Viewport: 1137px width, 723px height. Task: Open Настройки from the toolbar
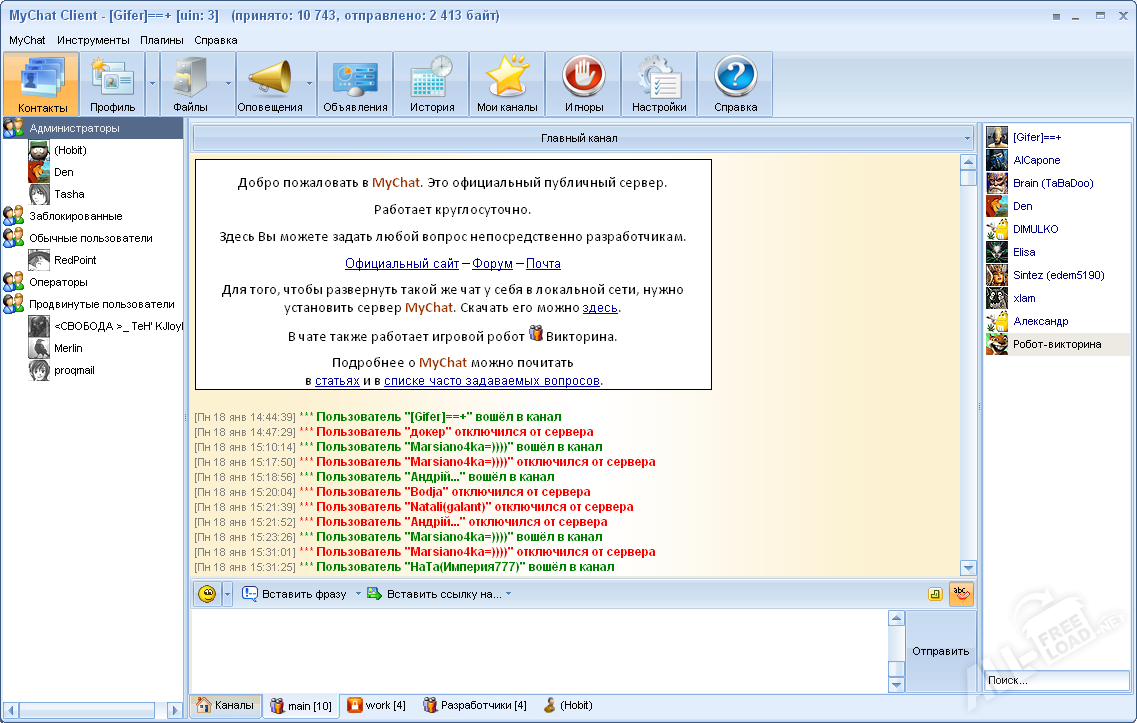click(x=659, y=84)
